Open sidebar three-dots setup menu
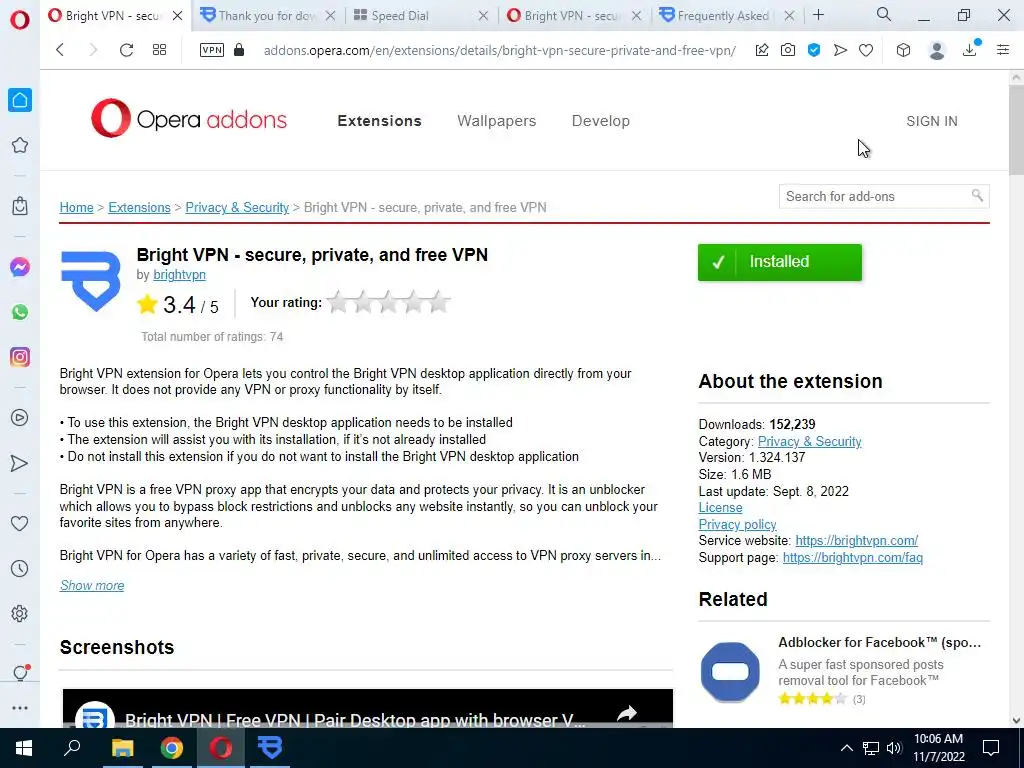Viewport: 1024px width, 768px height. [x=20, y=708]
